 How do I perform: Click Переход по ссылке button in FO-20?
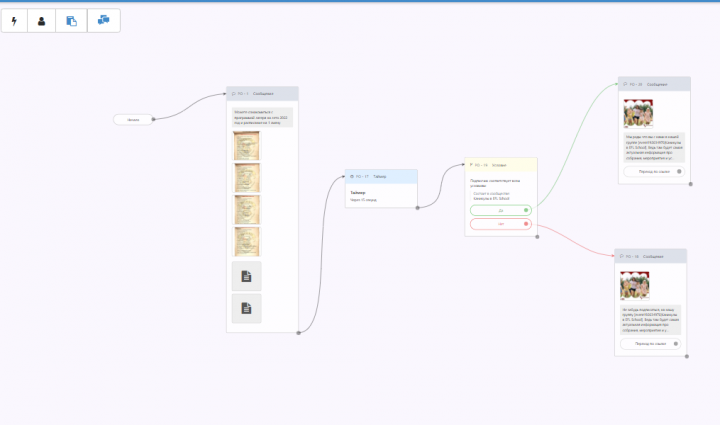(654, 172)
